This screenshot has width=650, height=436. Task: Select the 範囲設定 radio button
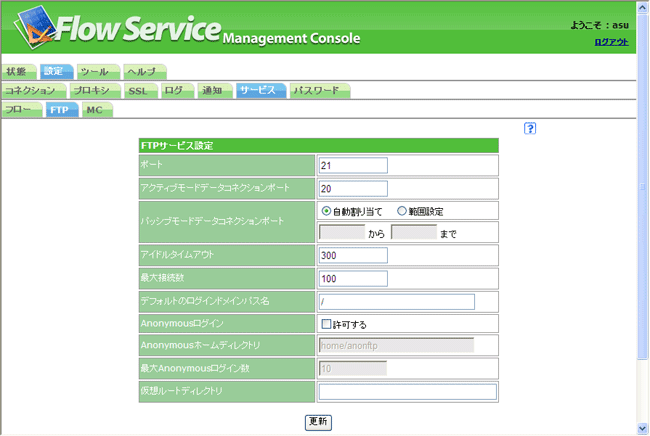point(402,211)
